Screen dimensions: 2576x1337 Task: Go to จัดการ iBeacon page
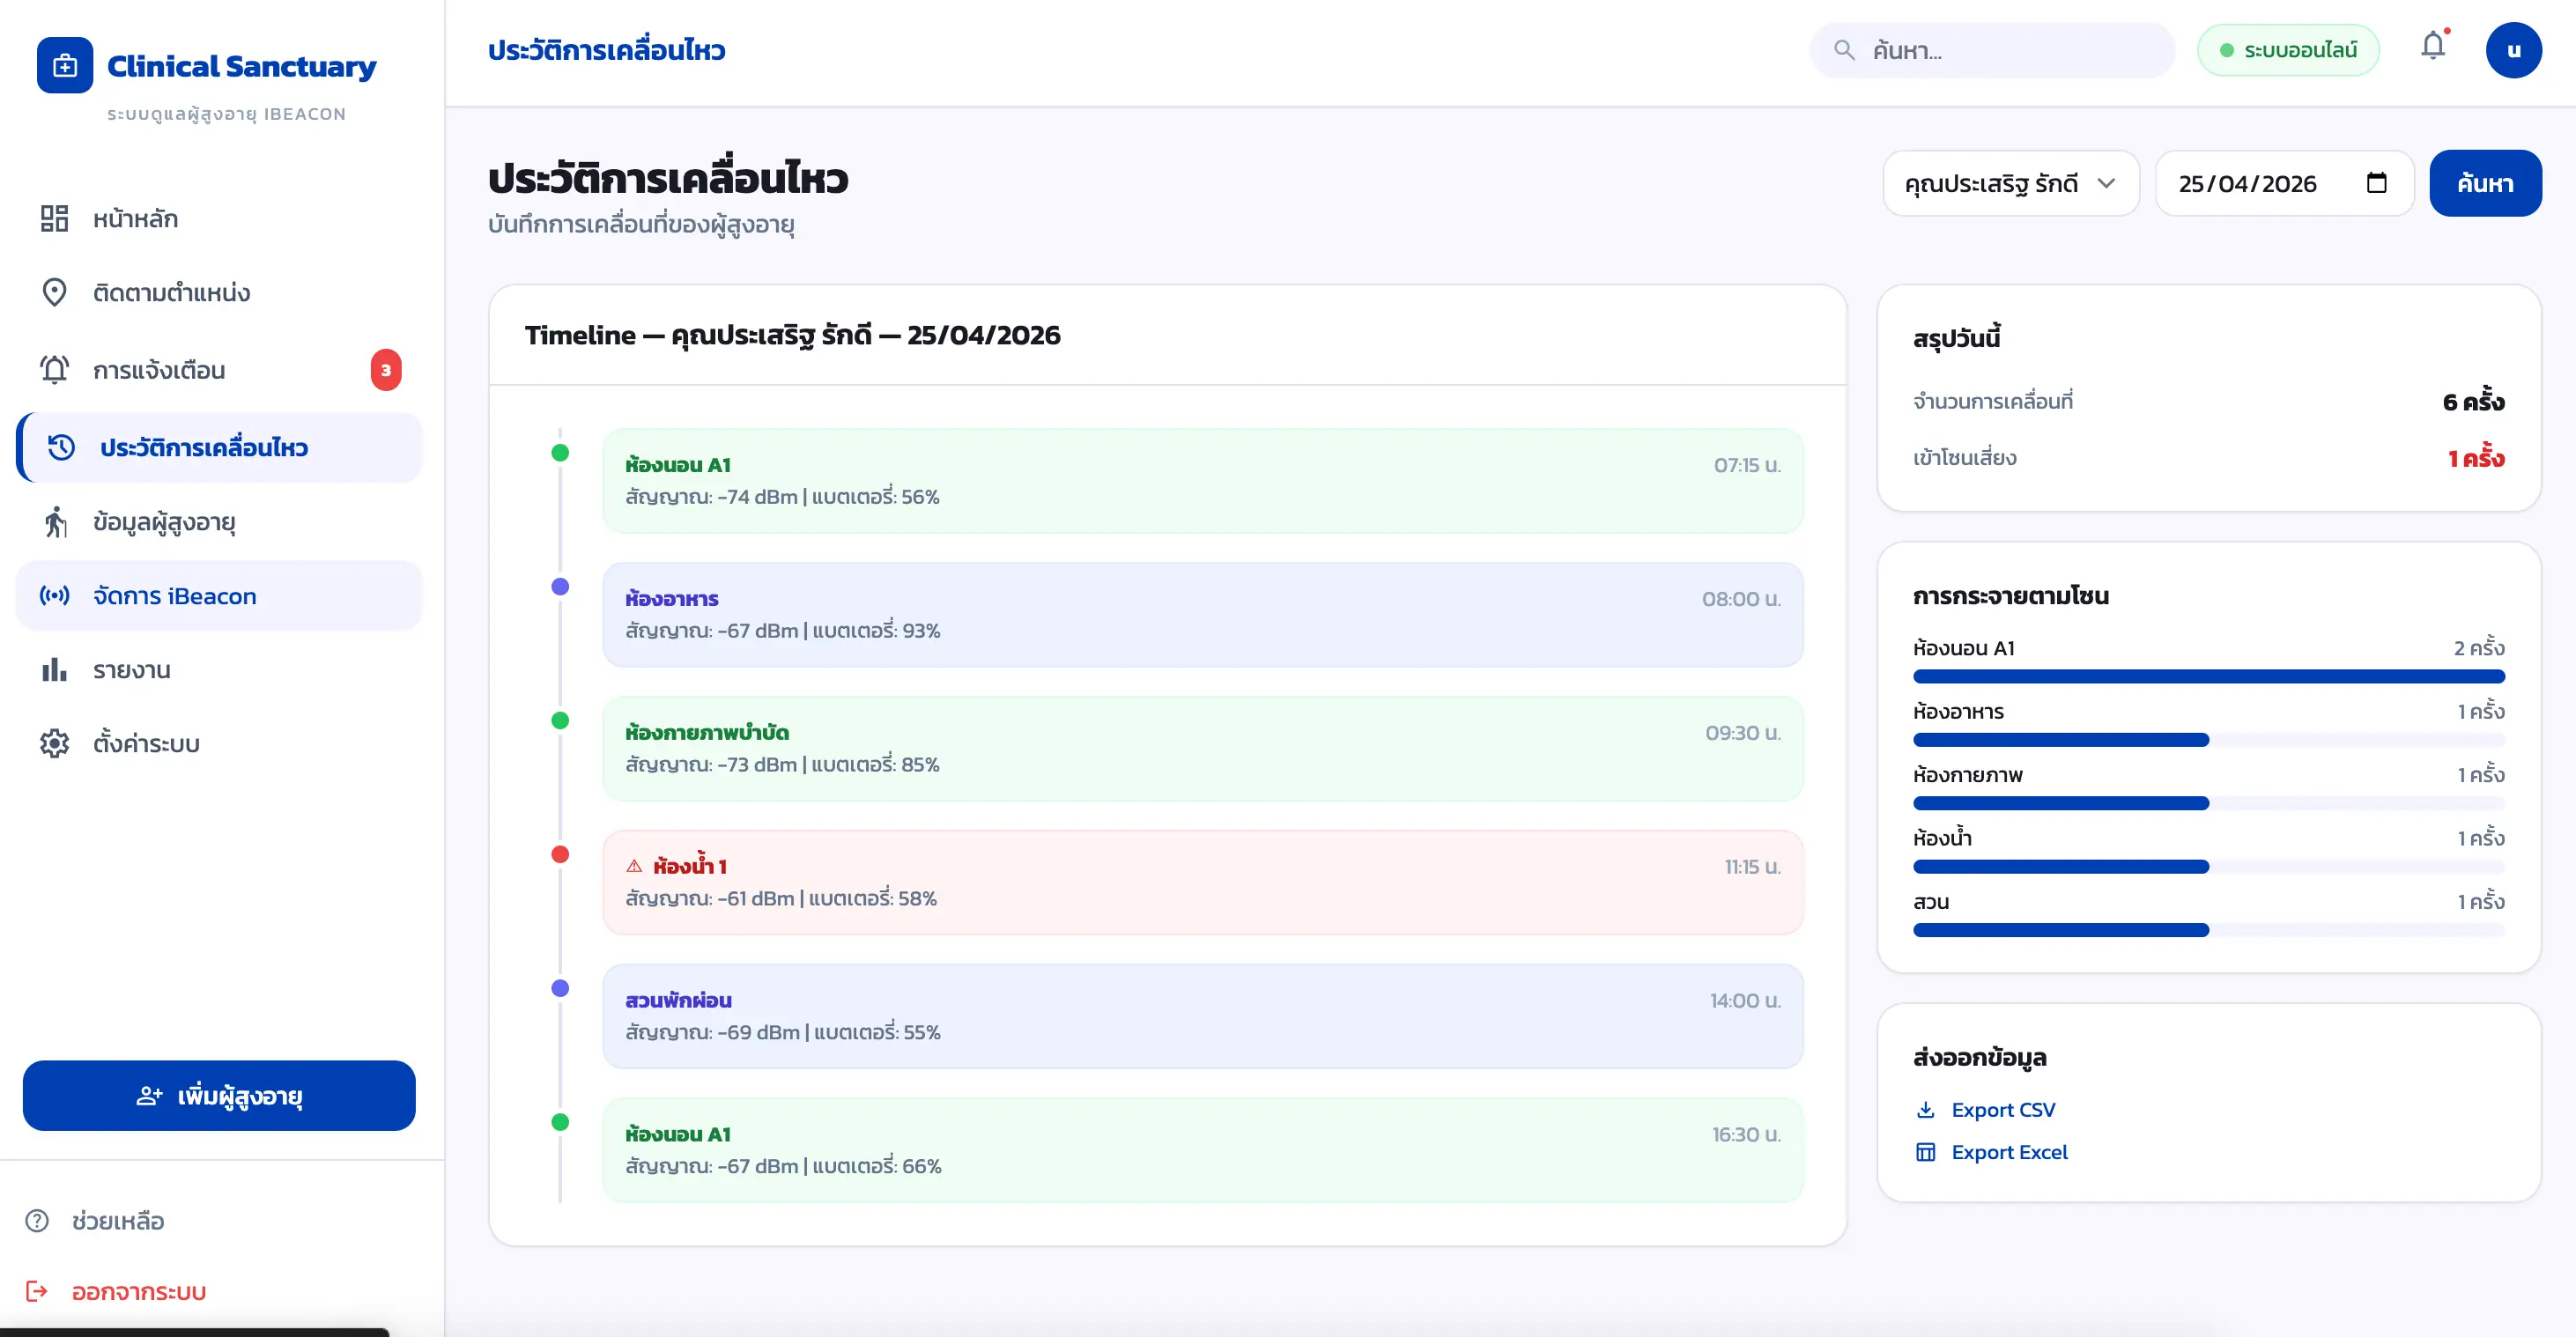[x=219, y=596]
